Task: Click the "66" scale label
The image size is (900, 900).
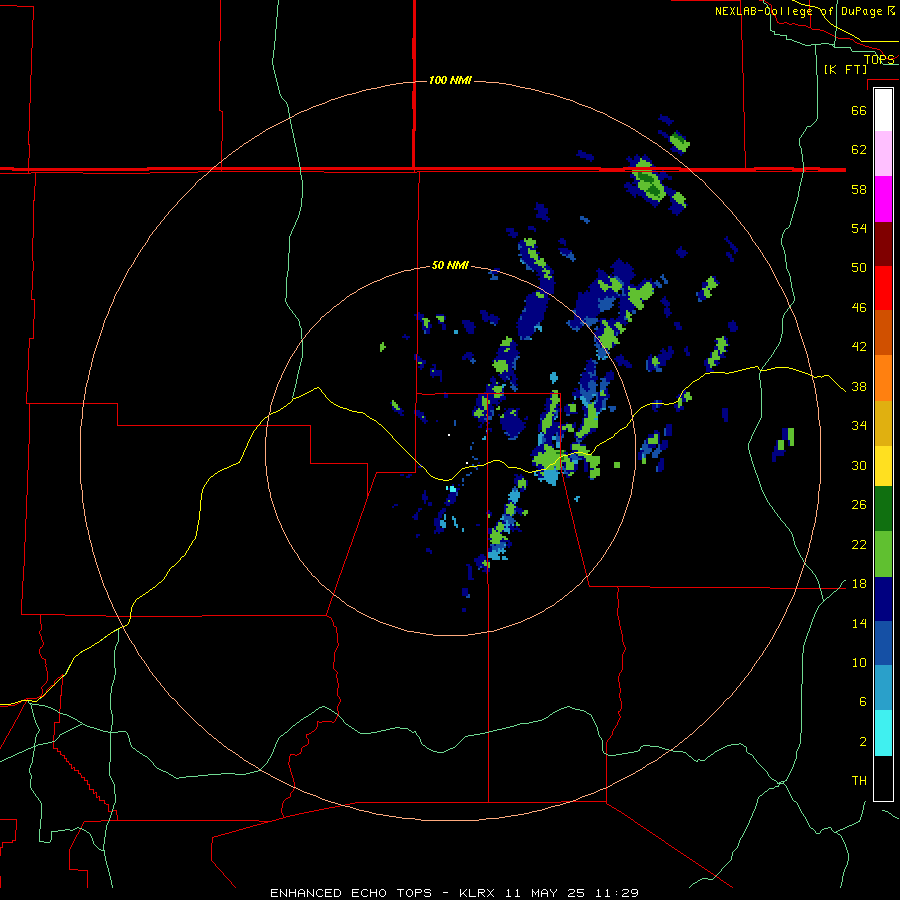Action: pos(859,110)
